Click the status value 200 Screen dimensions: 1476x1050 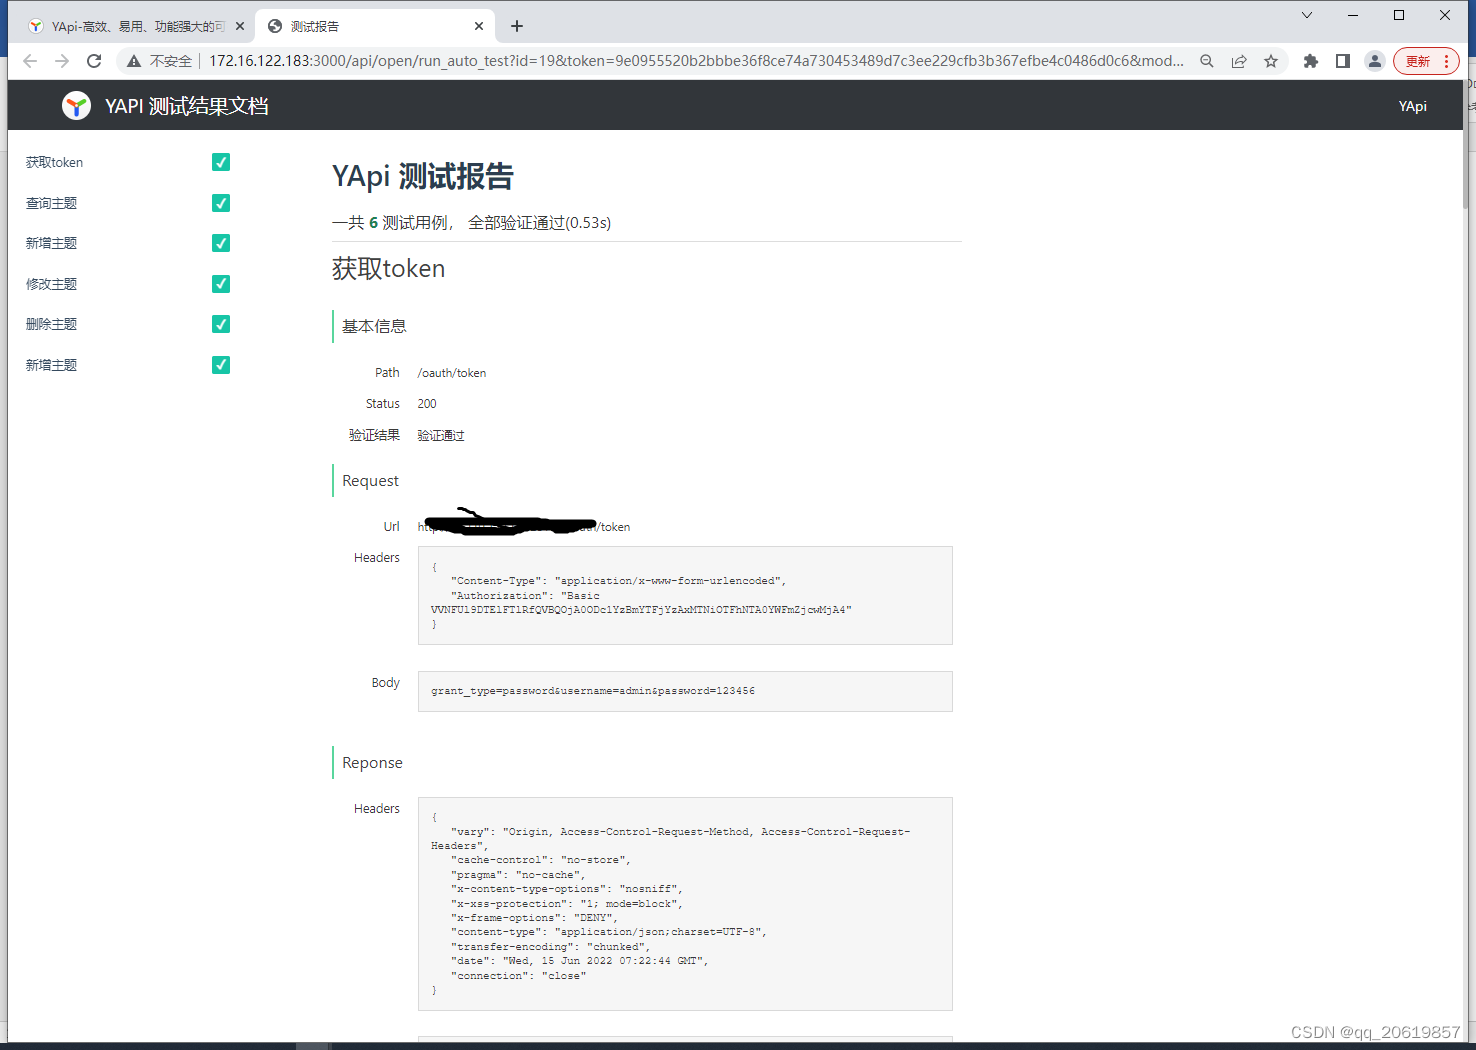427,404
